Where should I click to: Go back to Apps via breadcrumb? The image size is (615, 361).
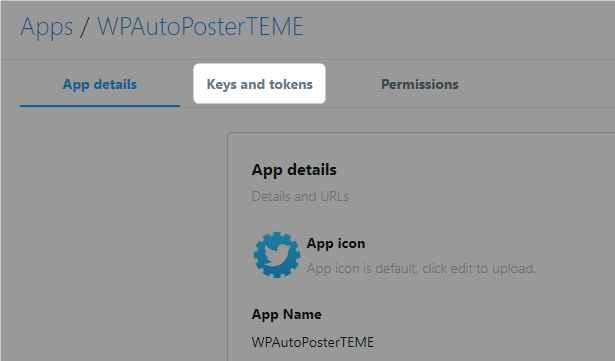(x=47, y=27)
